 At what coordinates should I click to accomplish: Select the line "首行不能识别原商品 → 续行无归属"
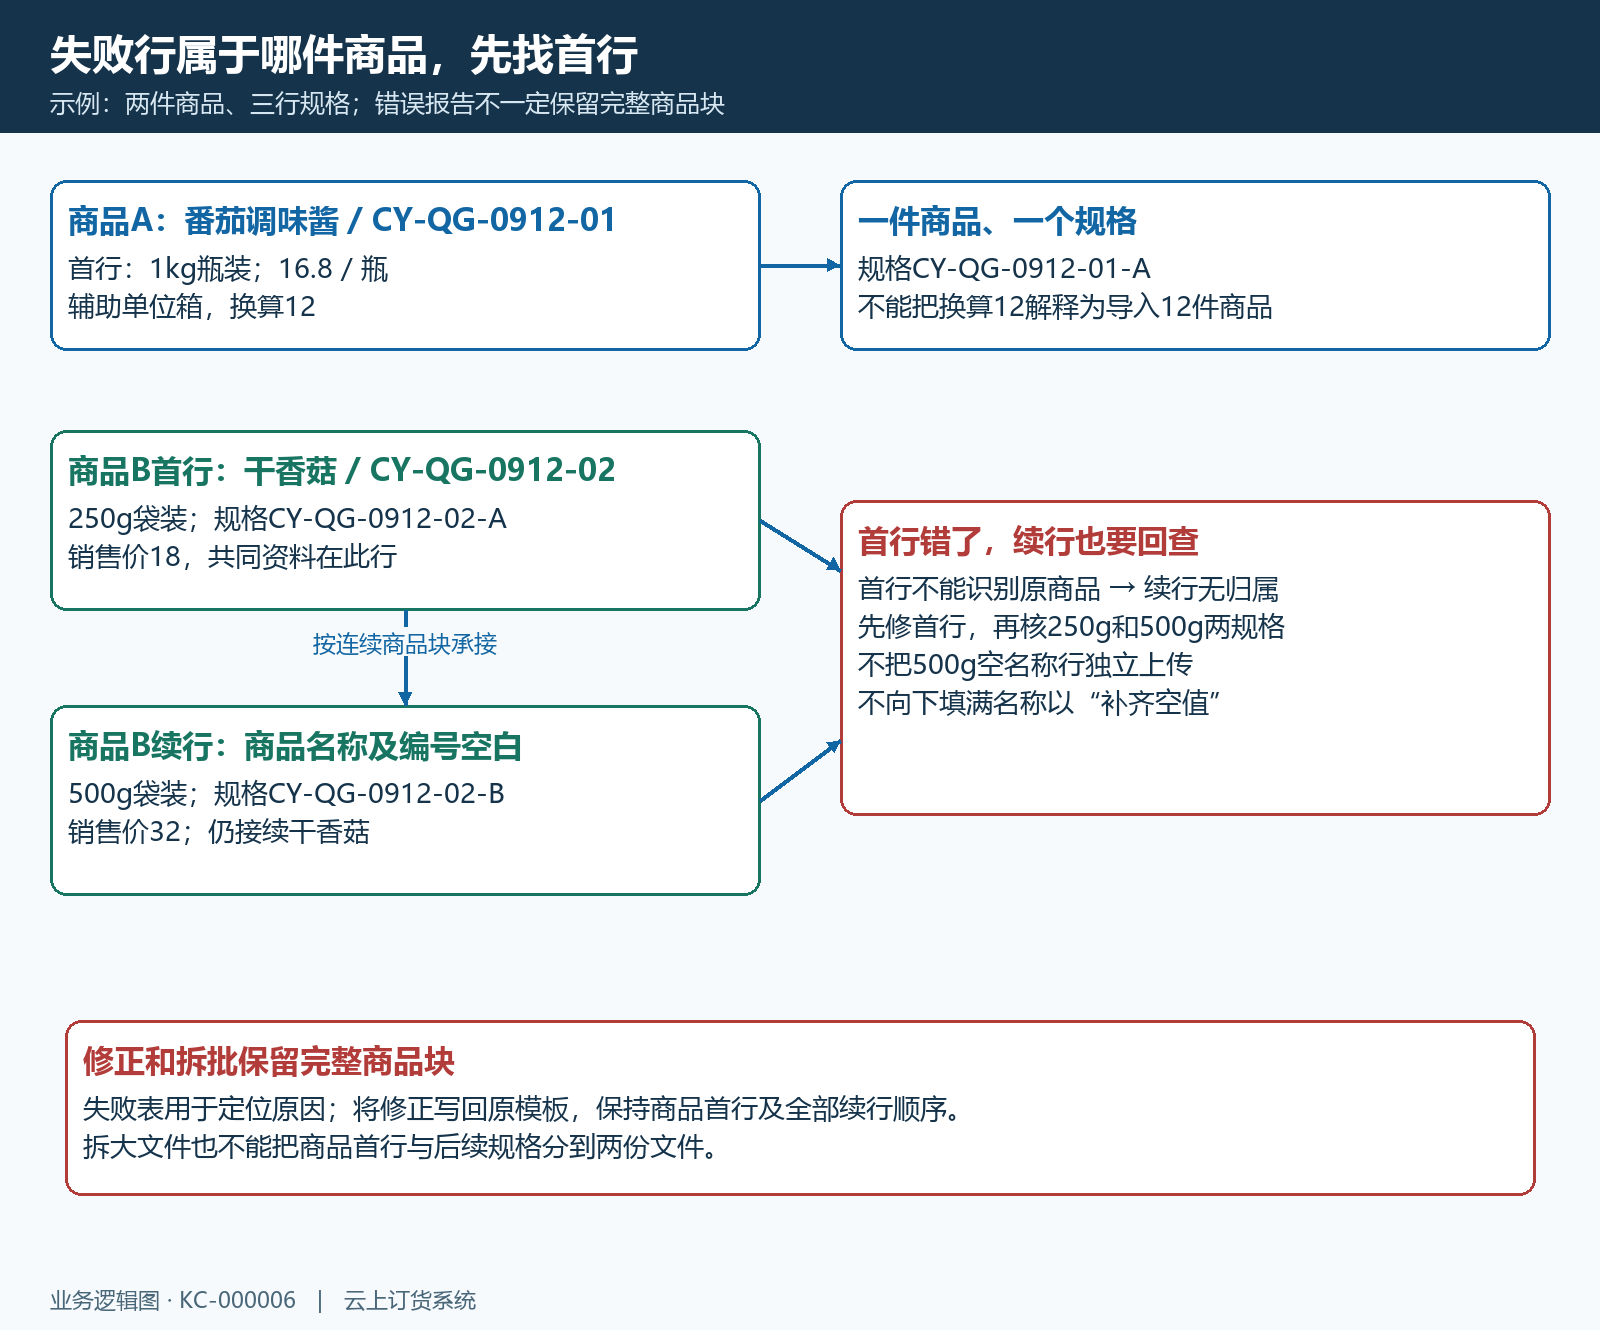point(1068,589)
